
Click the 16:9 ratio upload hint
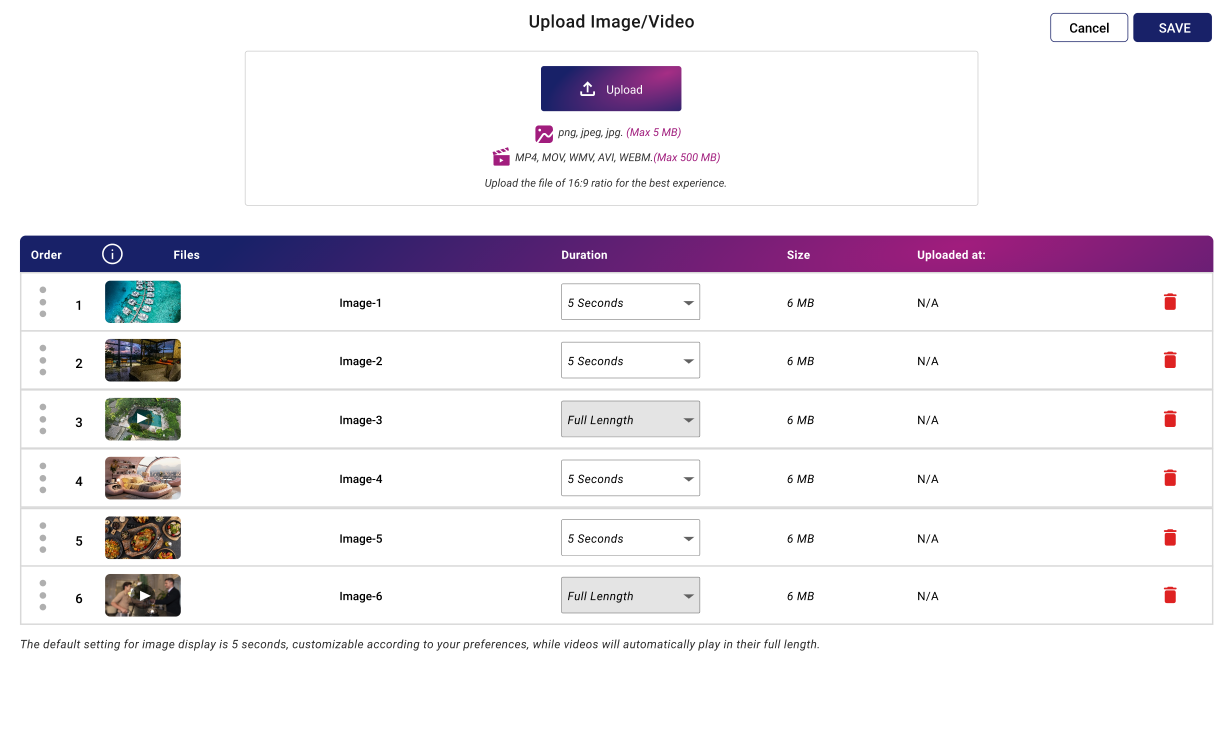pos(605,183)
